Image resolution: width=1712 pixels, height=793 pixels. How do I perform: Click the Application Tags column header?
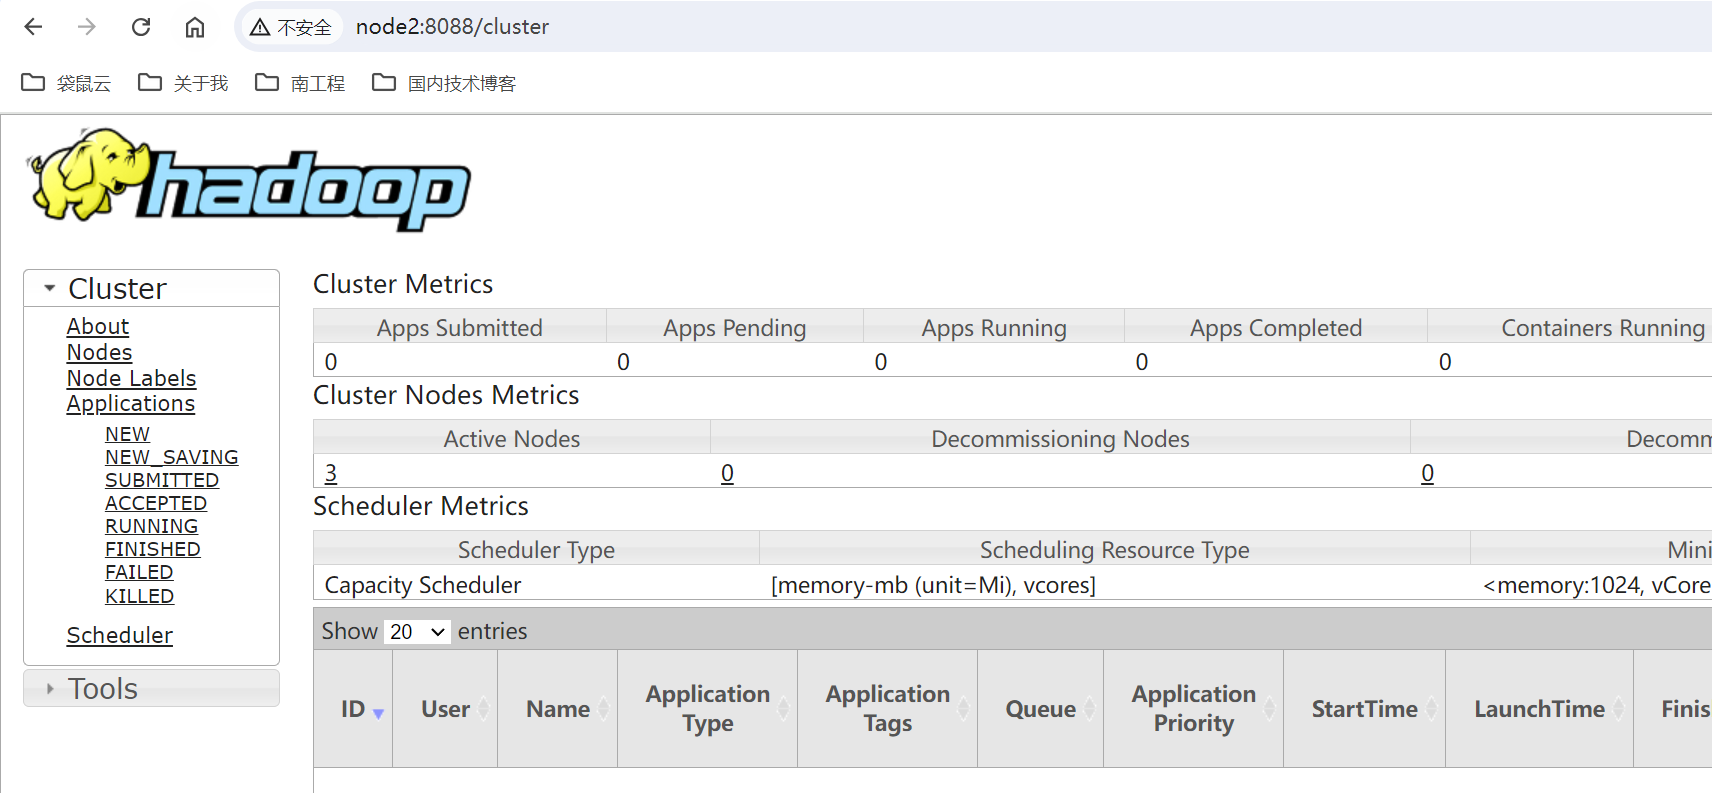pos(888,709)
